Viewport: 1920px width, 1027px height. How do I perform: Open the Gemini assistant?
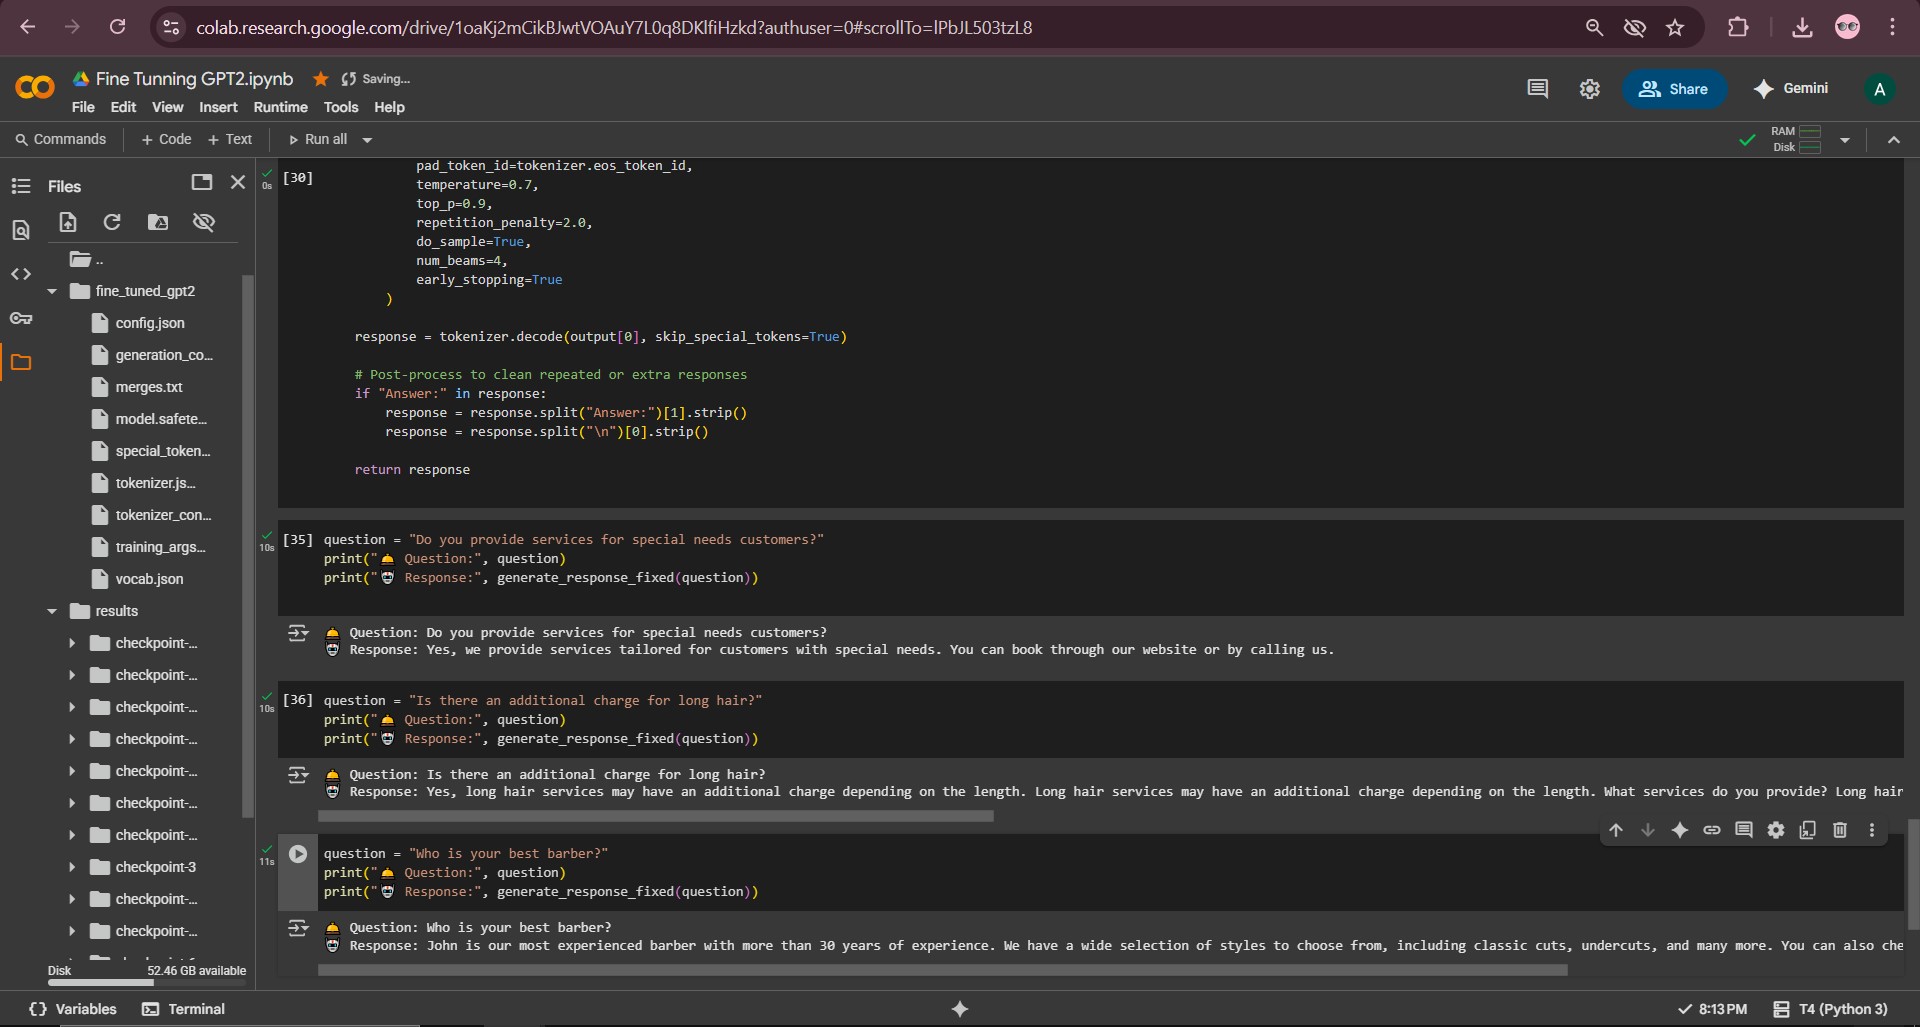tap(1791, 88)
